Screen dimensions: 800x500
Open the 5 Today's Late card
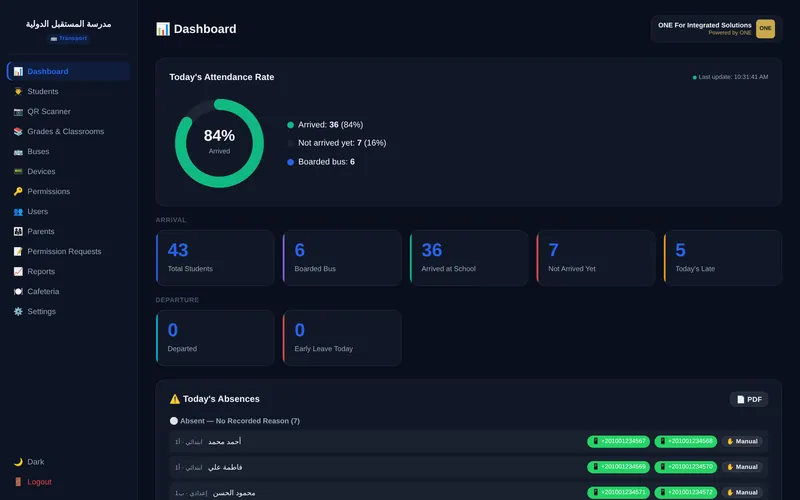click(722, 258)
